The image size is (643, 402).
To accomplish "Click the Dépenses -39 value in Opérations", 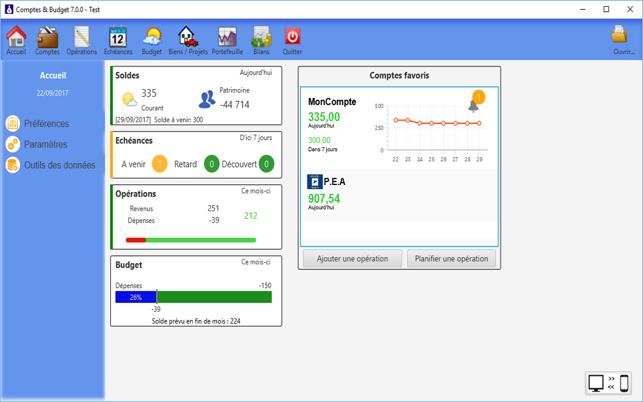I will pyautogui.click(x=214, y=220).
